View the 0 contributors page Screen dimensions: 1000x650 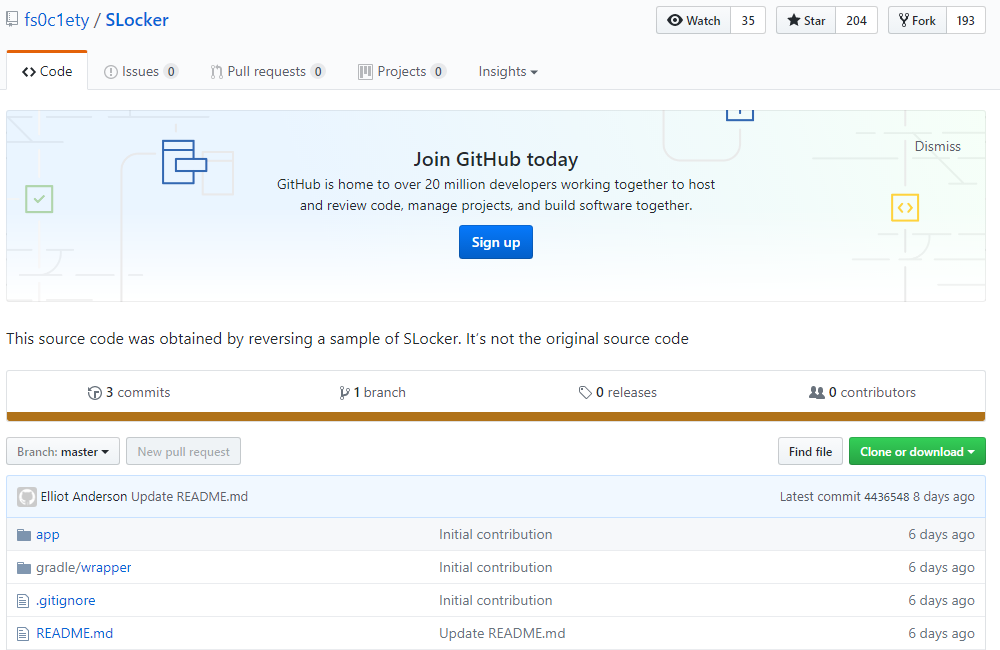(x=862, y=392)
